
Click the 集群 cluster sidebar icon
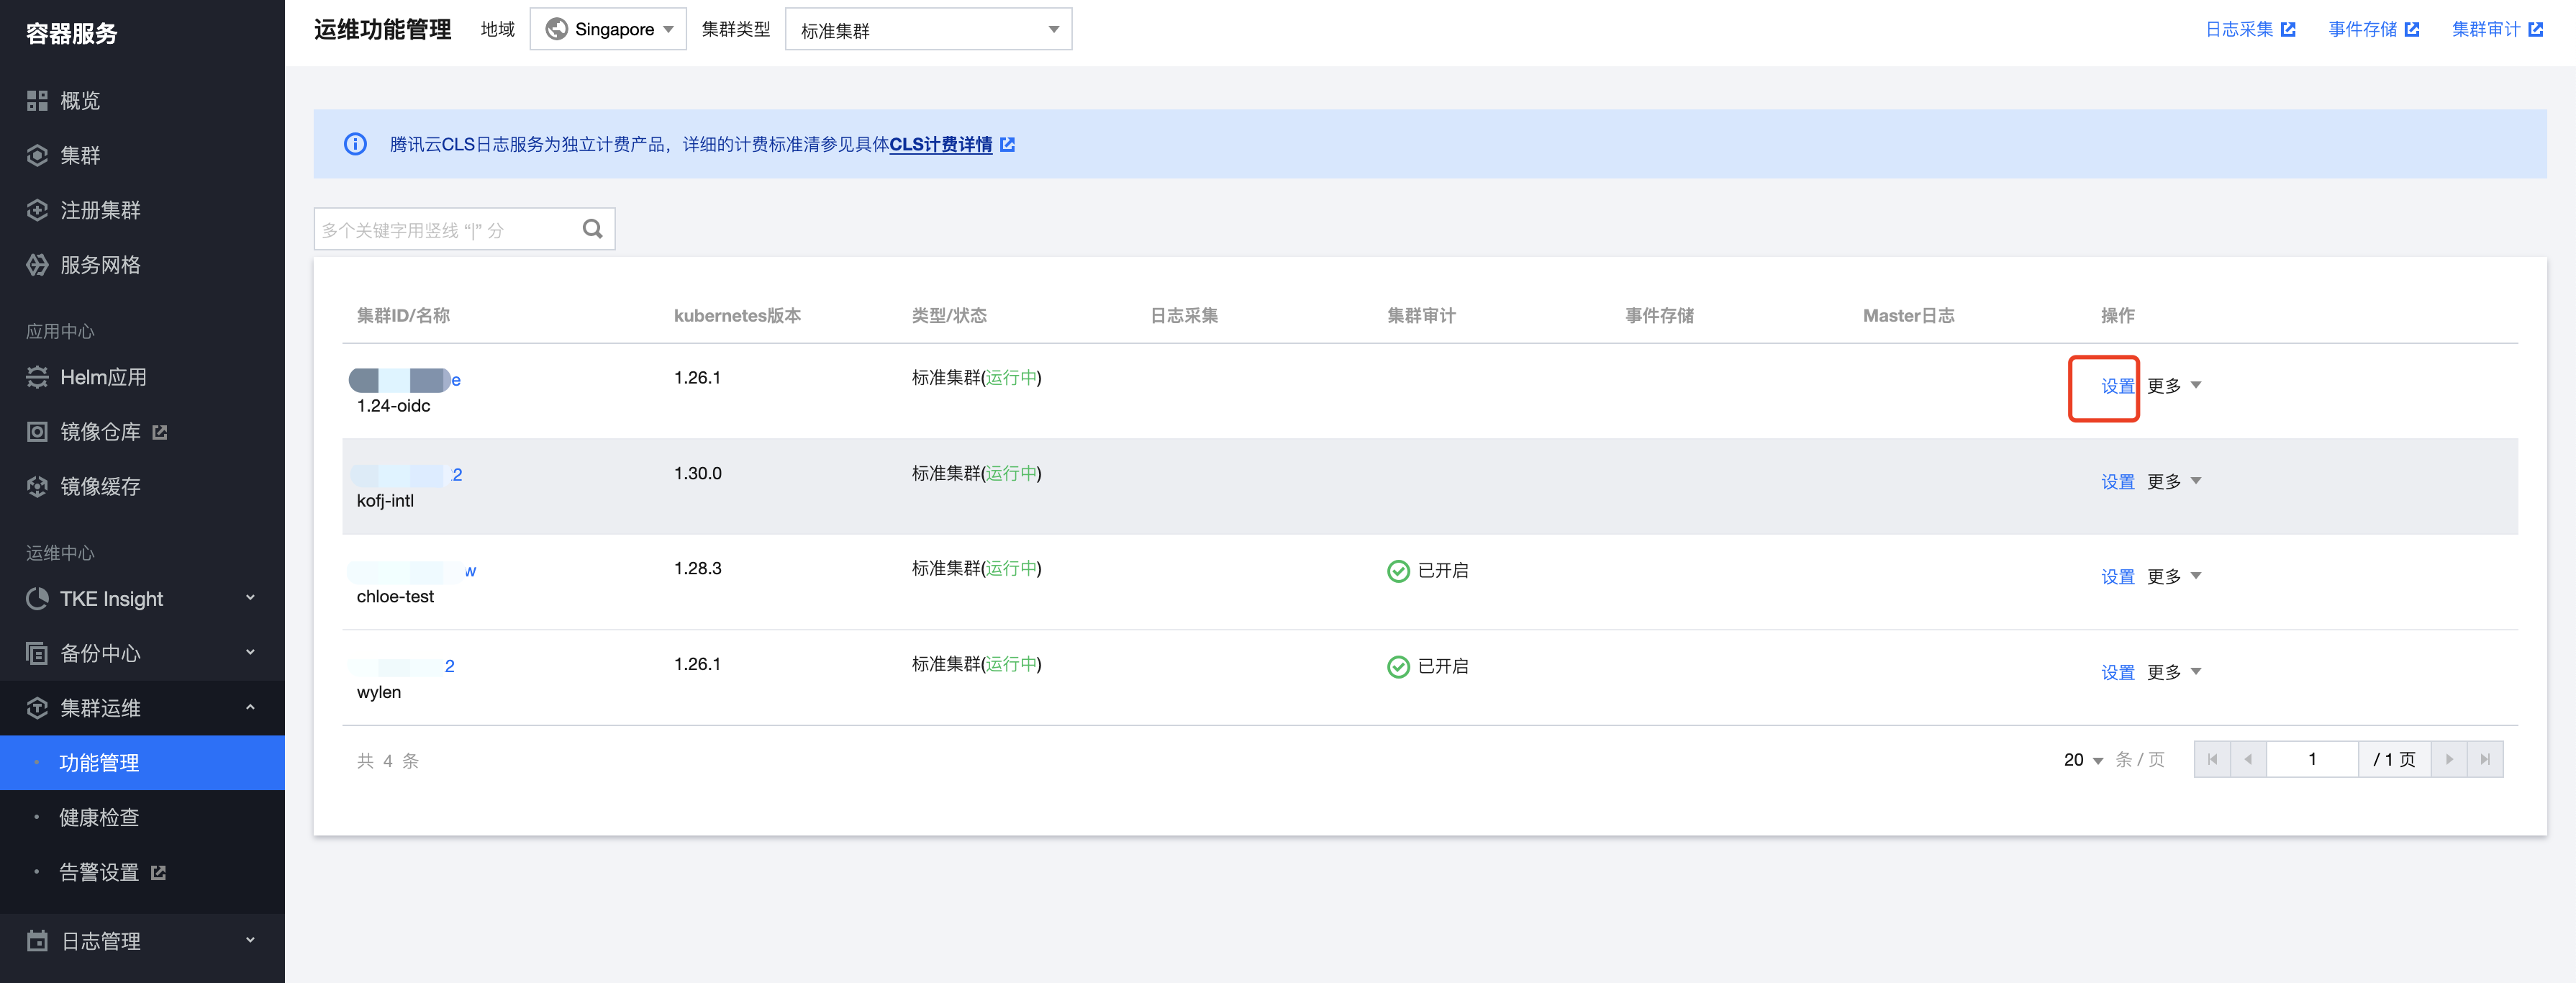point(37,156)
